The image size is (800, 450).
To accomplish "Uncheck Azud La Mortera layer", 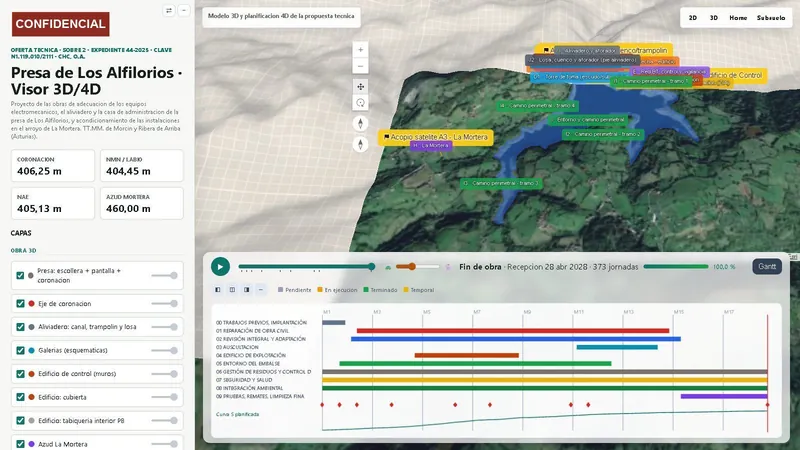I will pyautogui.click(x=20, y=444).
